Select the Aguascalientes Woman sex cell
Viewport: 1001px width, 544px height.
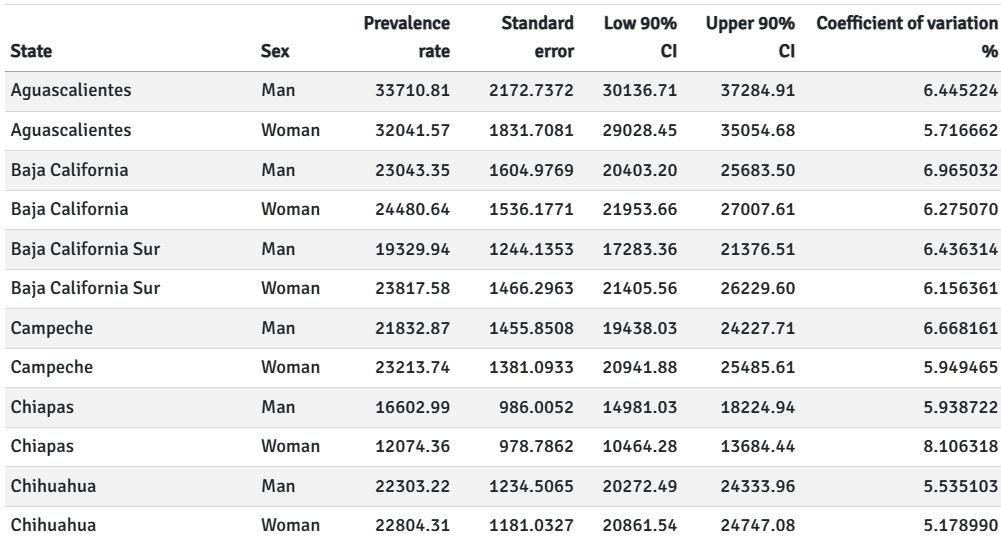pos(290,130)
